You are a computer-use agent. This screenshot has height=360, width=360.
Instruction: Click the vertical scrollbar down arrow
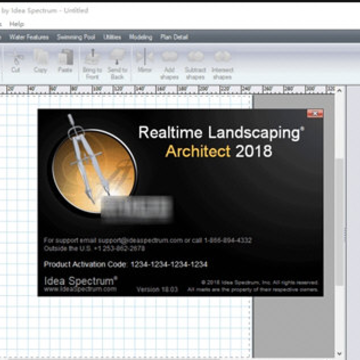(x=339, y=353)
